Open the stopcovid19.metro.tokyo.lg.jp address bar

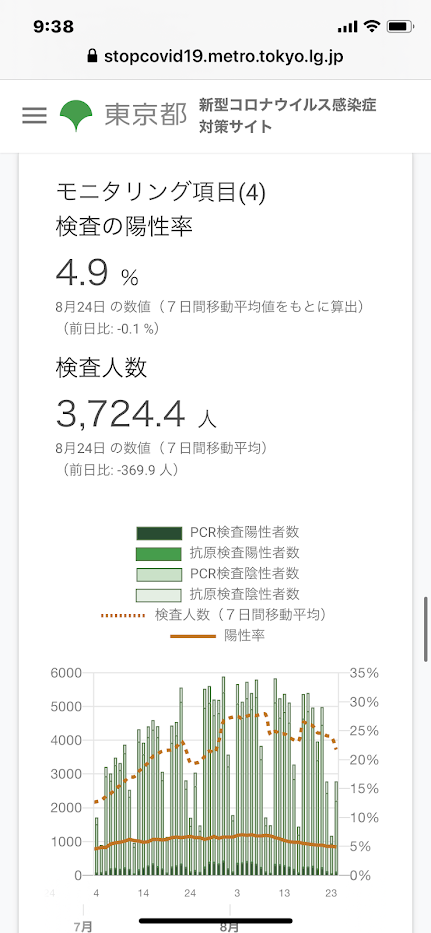click(x=216, y=57)
